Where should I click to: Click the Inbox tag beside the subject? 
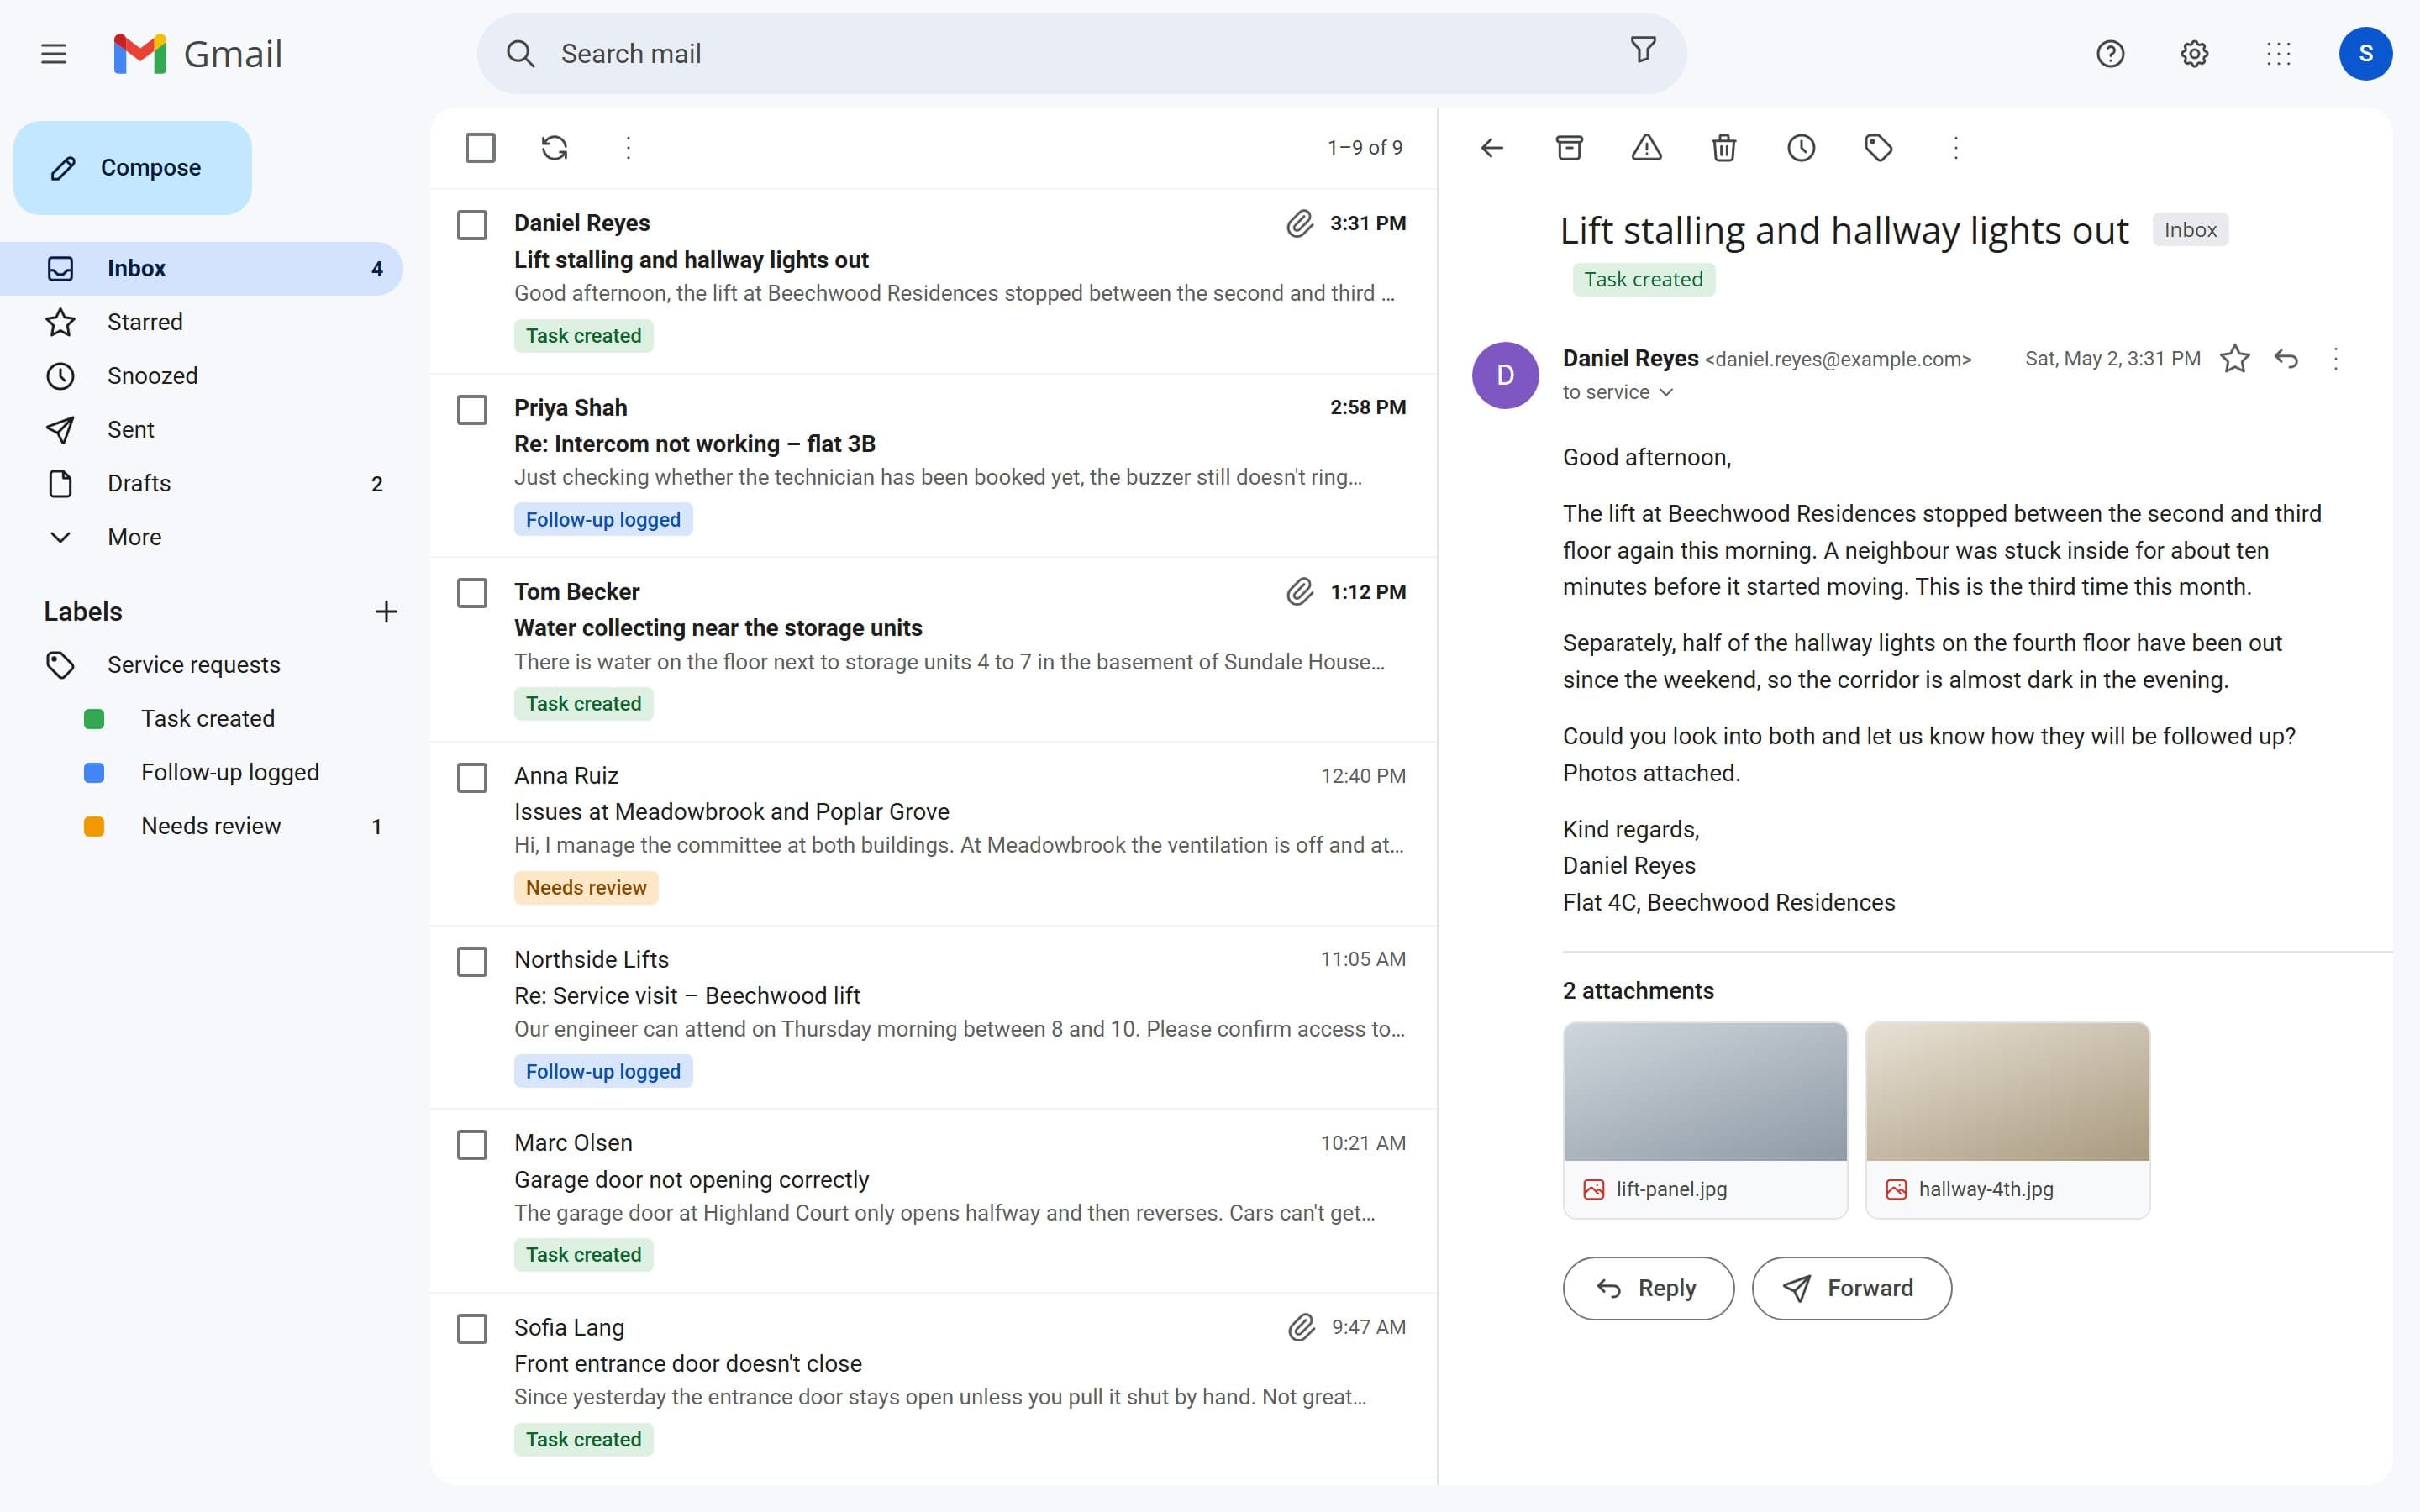click(2190, 230)
